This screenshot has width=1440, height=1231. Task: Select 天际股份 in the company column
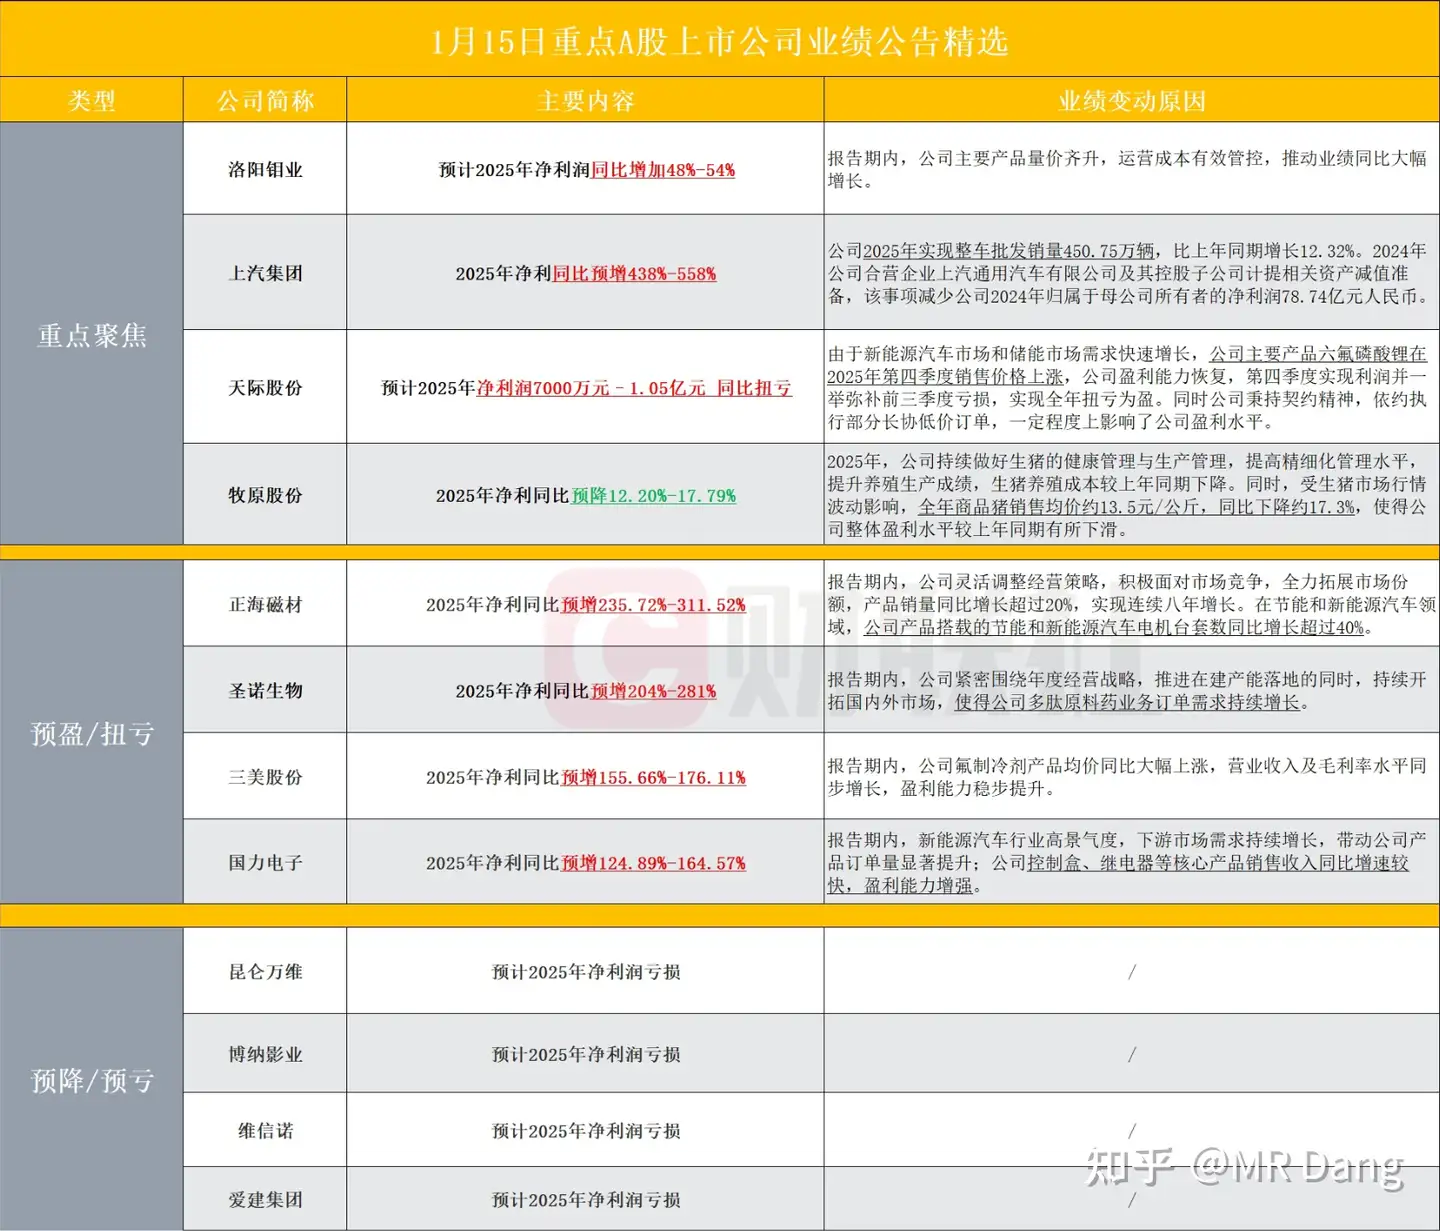click(x=263, y=388)
